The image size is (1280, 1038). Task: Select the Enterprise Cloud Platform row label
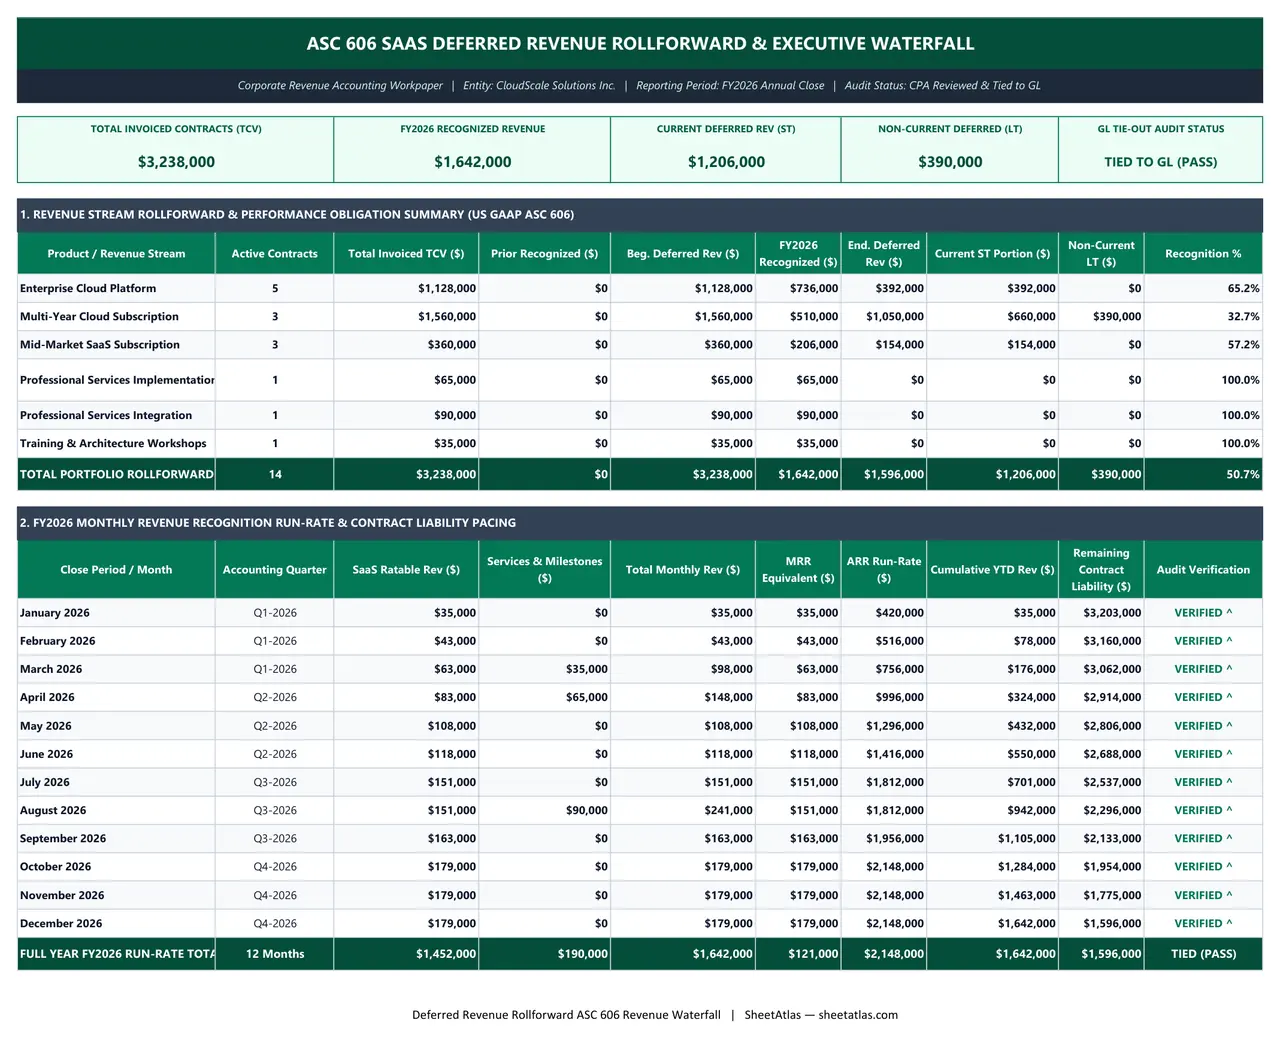coord(88,288)
